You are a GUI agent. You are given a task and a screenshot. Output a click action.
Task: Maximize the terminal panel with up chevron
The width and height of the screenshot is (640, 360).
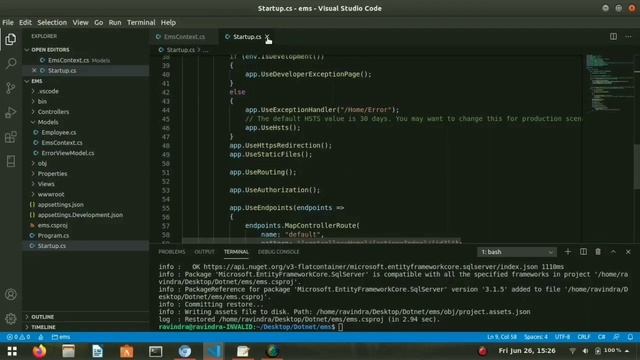pos(613,252)
